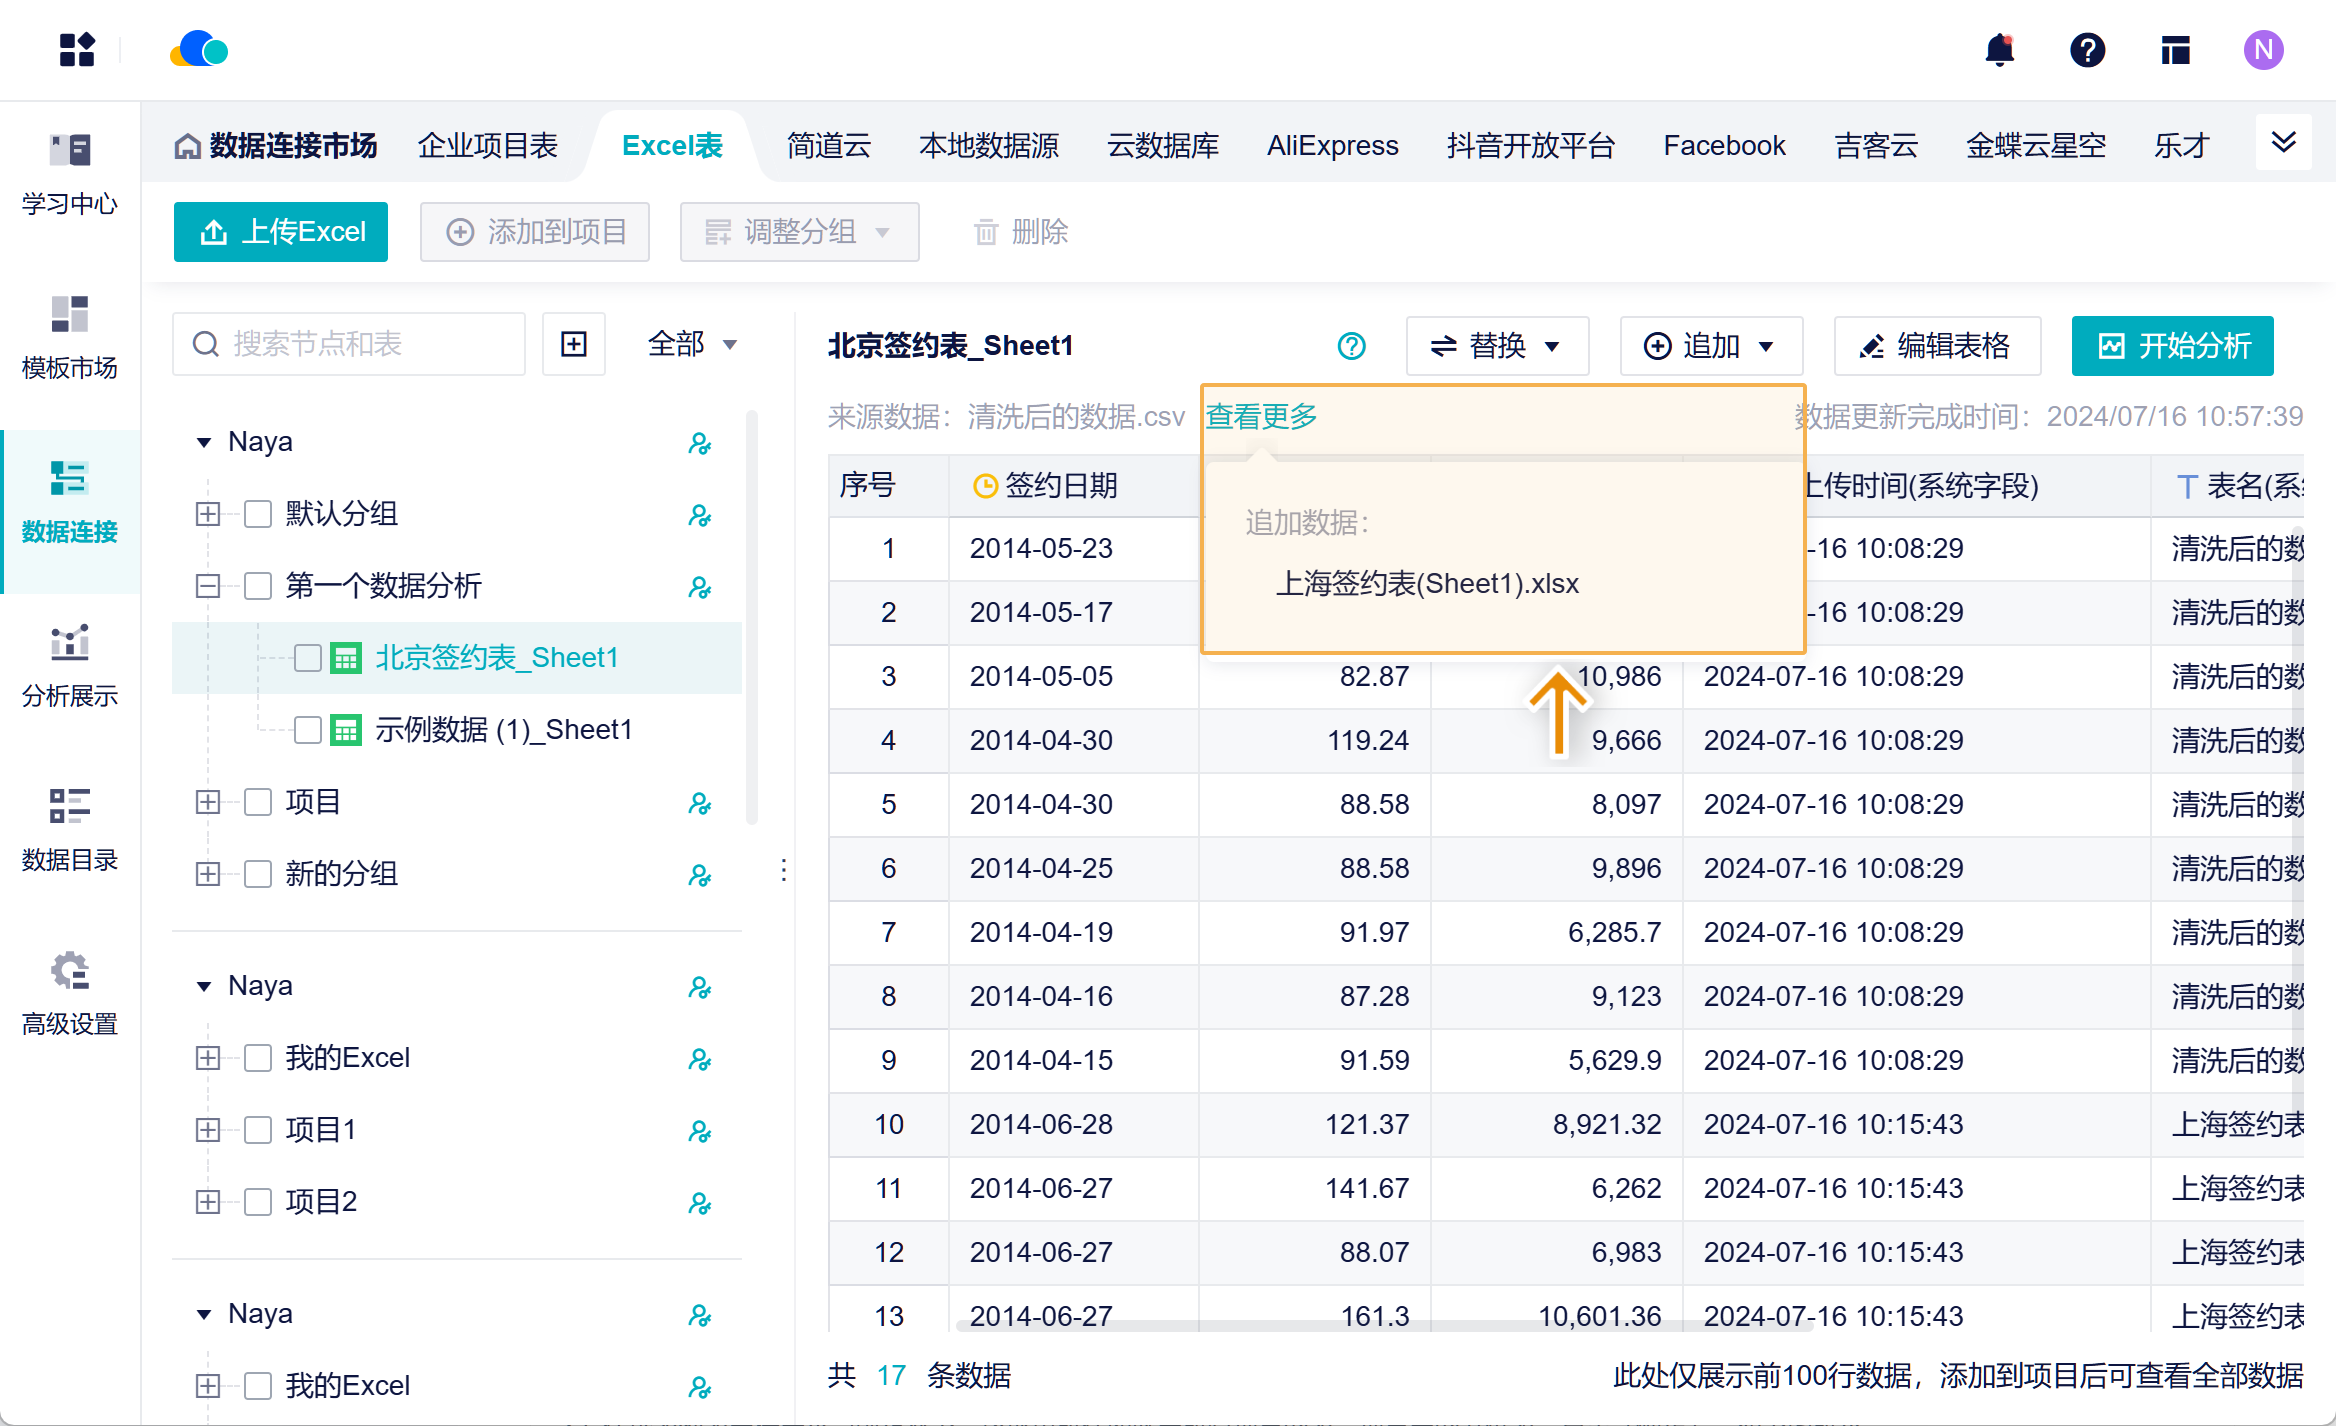Go to 学习中心 in sidebar
Viewport: 2336px width, 1426px height.
click(70, 173)
